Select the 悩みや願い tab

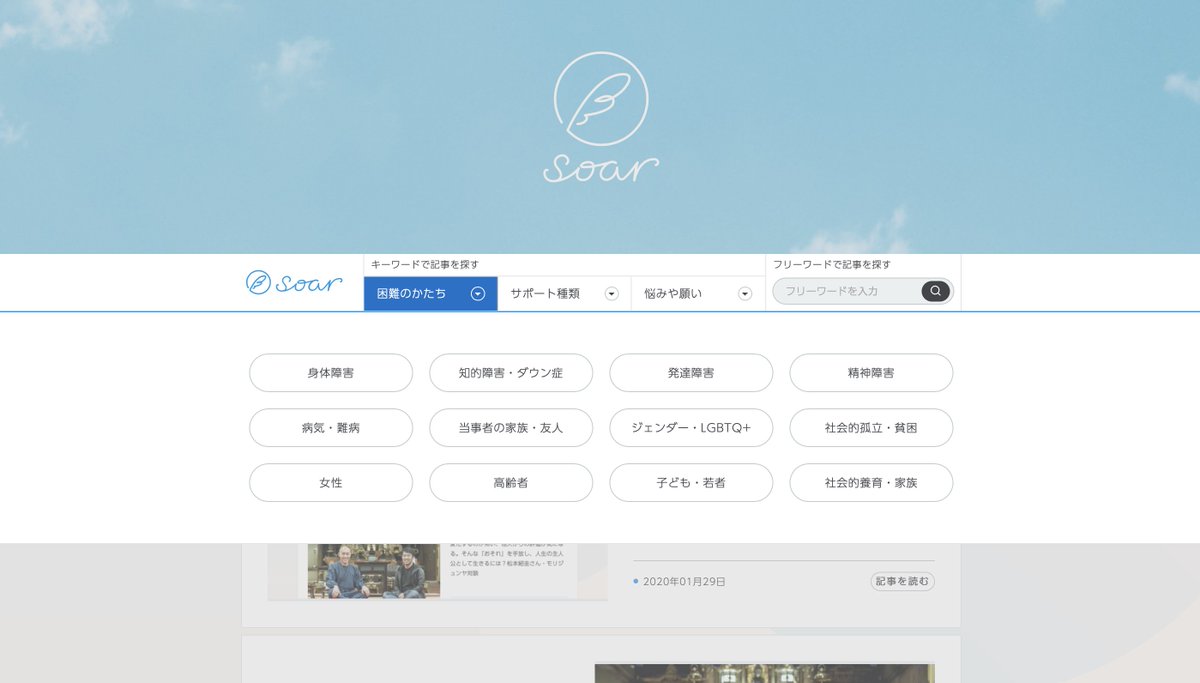[x=698, y=294]
